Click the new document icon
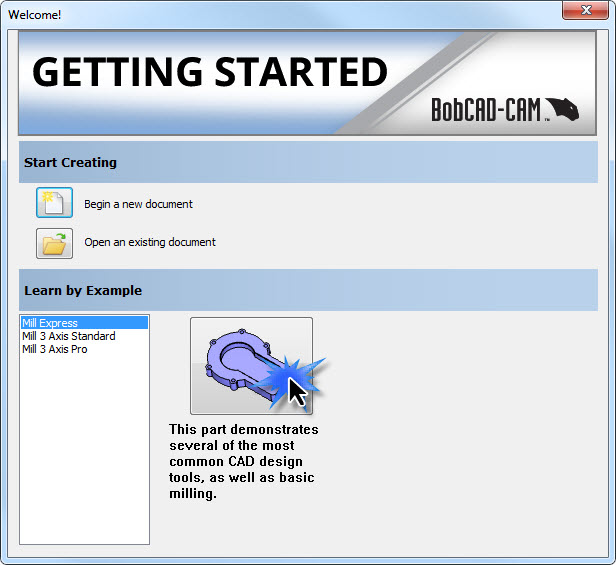The width and height of the screenshot is (616, 565). (54, 203)
